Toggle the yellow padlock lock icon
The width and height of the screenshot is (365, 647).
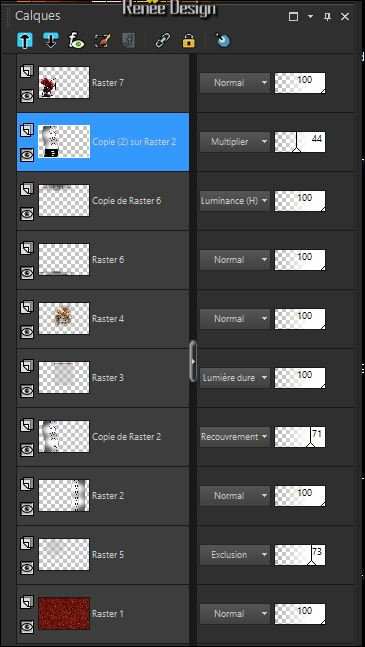188,41
